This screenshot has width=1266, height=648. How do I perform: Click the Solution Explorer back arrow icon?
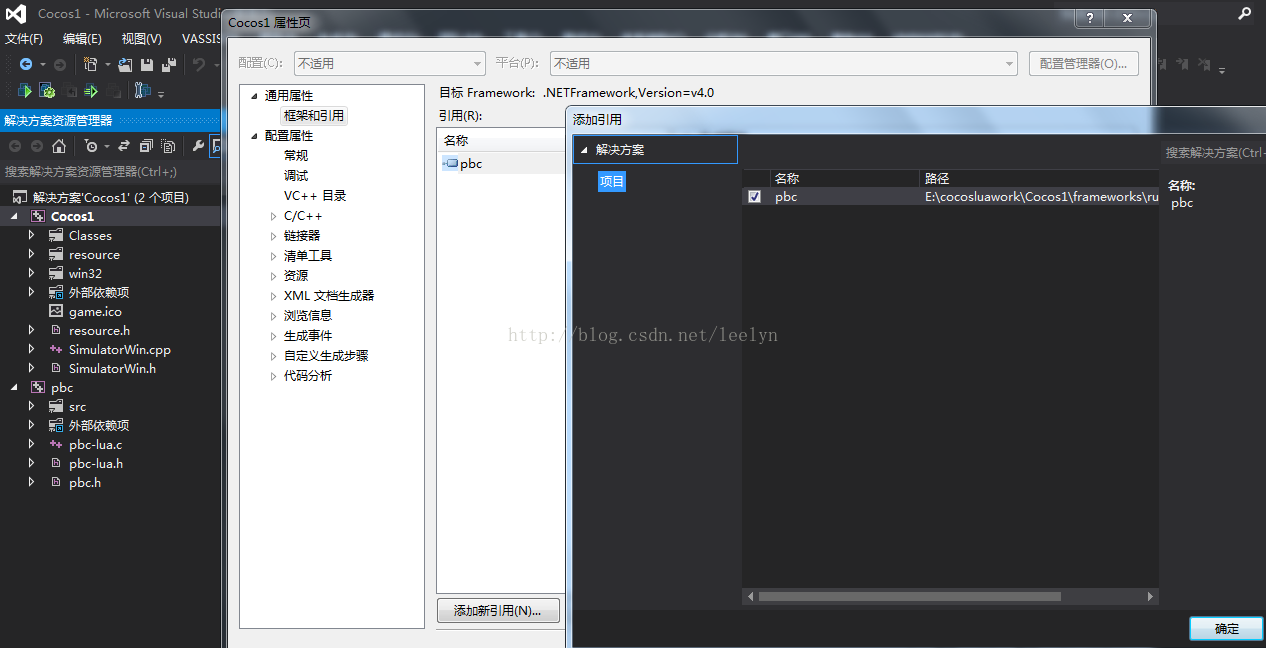pyautogui.click(x=15, y=146)
